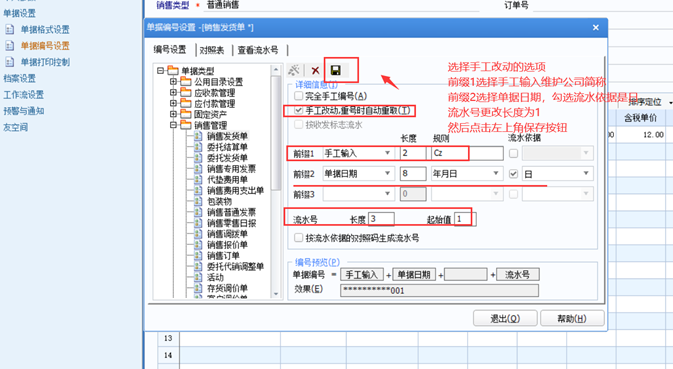
Task: Click 帮助(H) button
Action: point(572,319)
